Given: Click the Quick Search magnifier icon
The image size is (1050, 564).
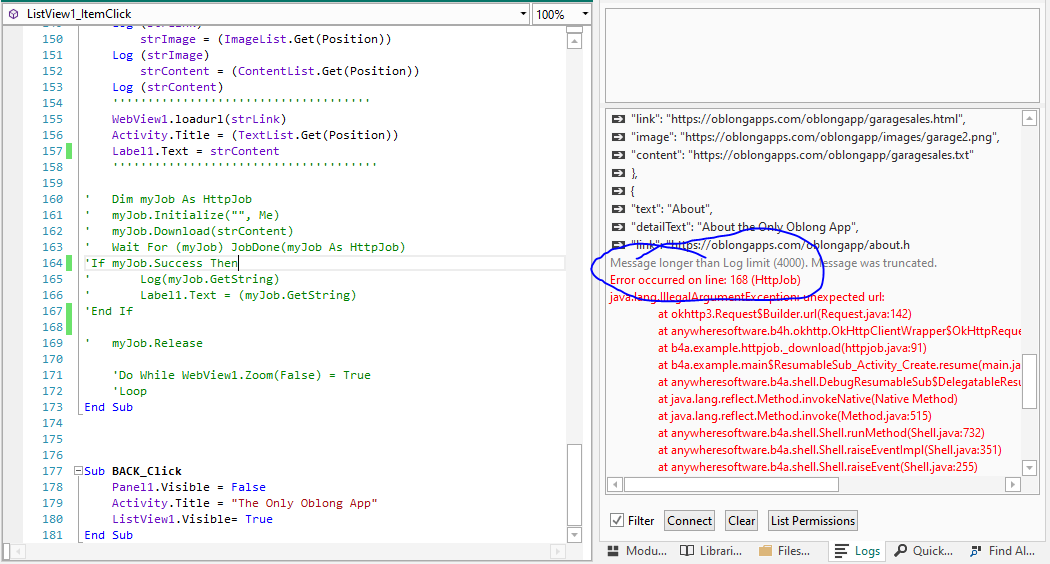Looking at the screenshot, I should pos(901,551).
